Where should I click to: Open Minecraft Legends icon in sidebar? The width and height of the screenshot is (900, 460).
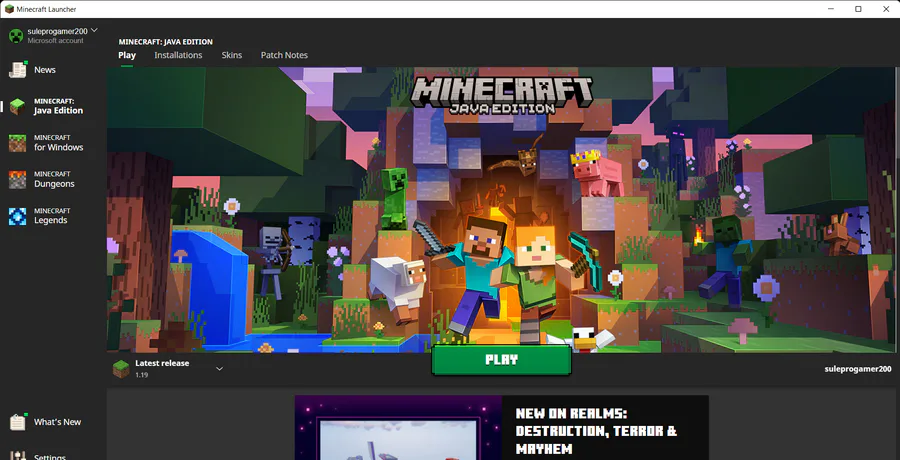(17, 216)
